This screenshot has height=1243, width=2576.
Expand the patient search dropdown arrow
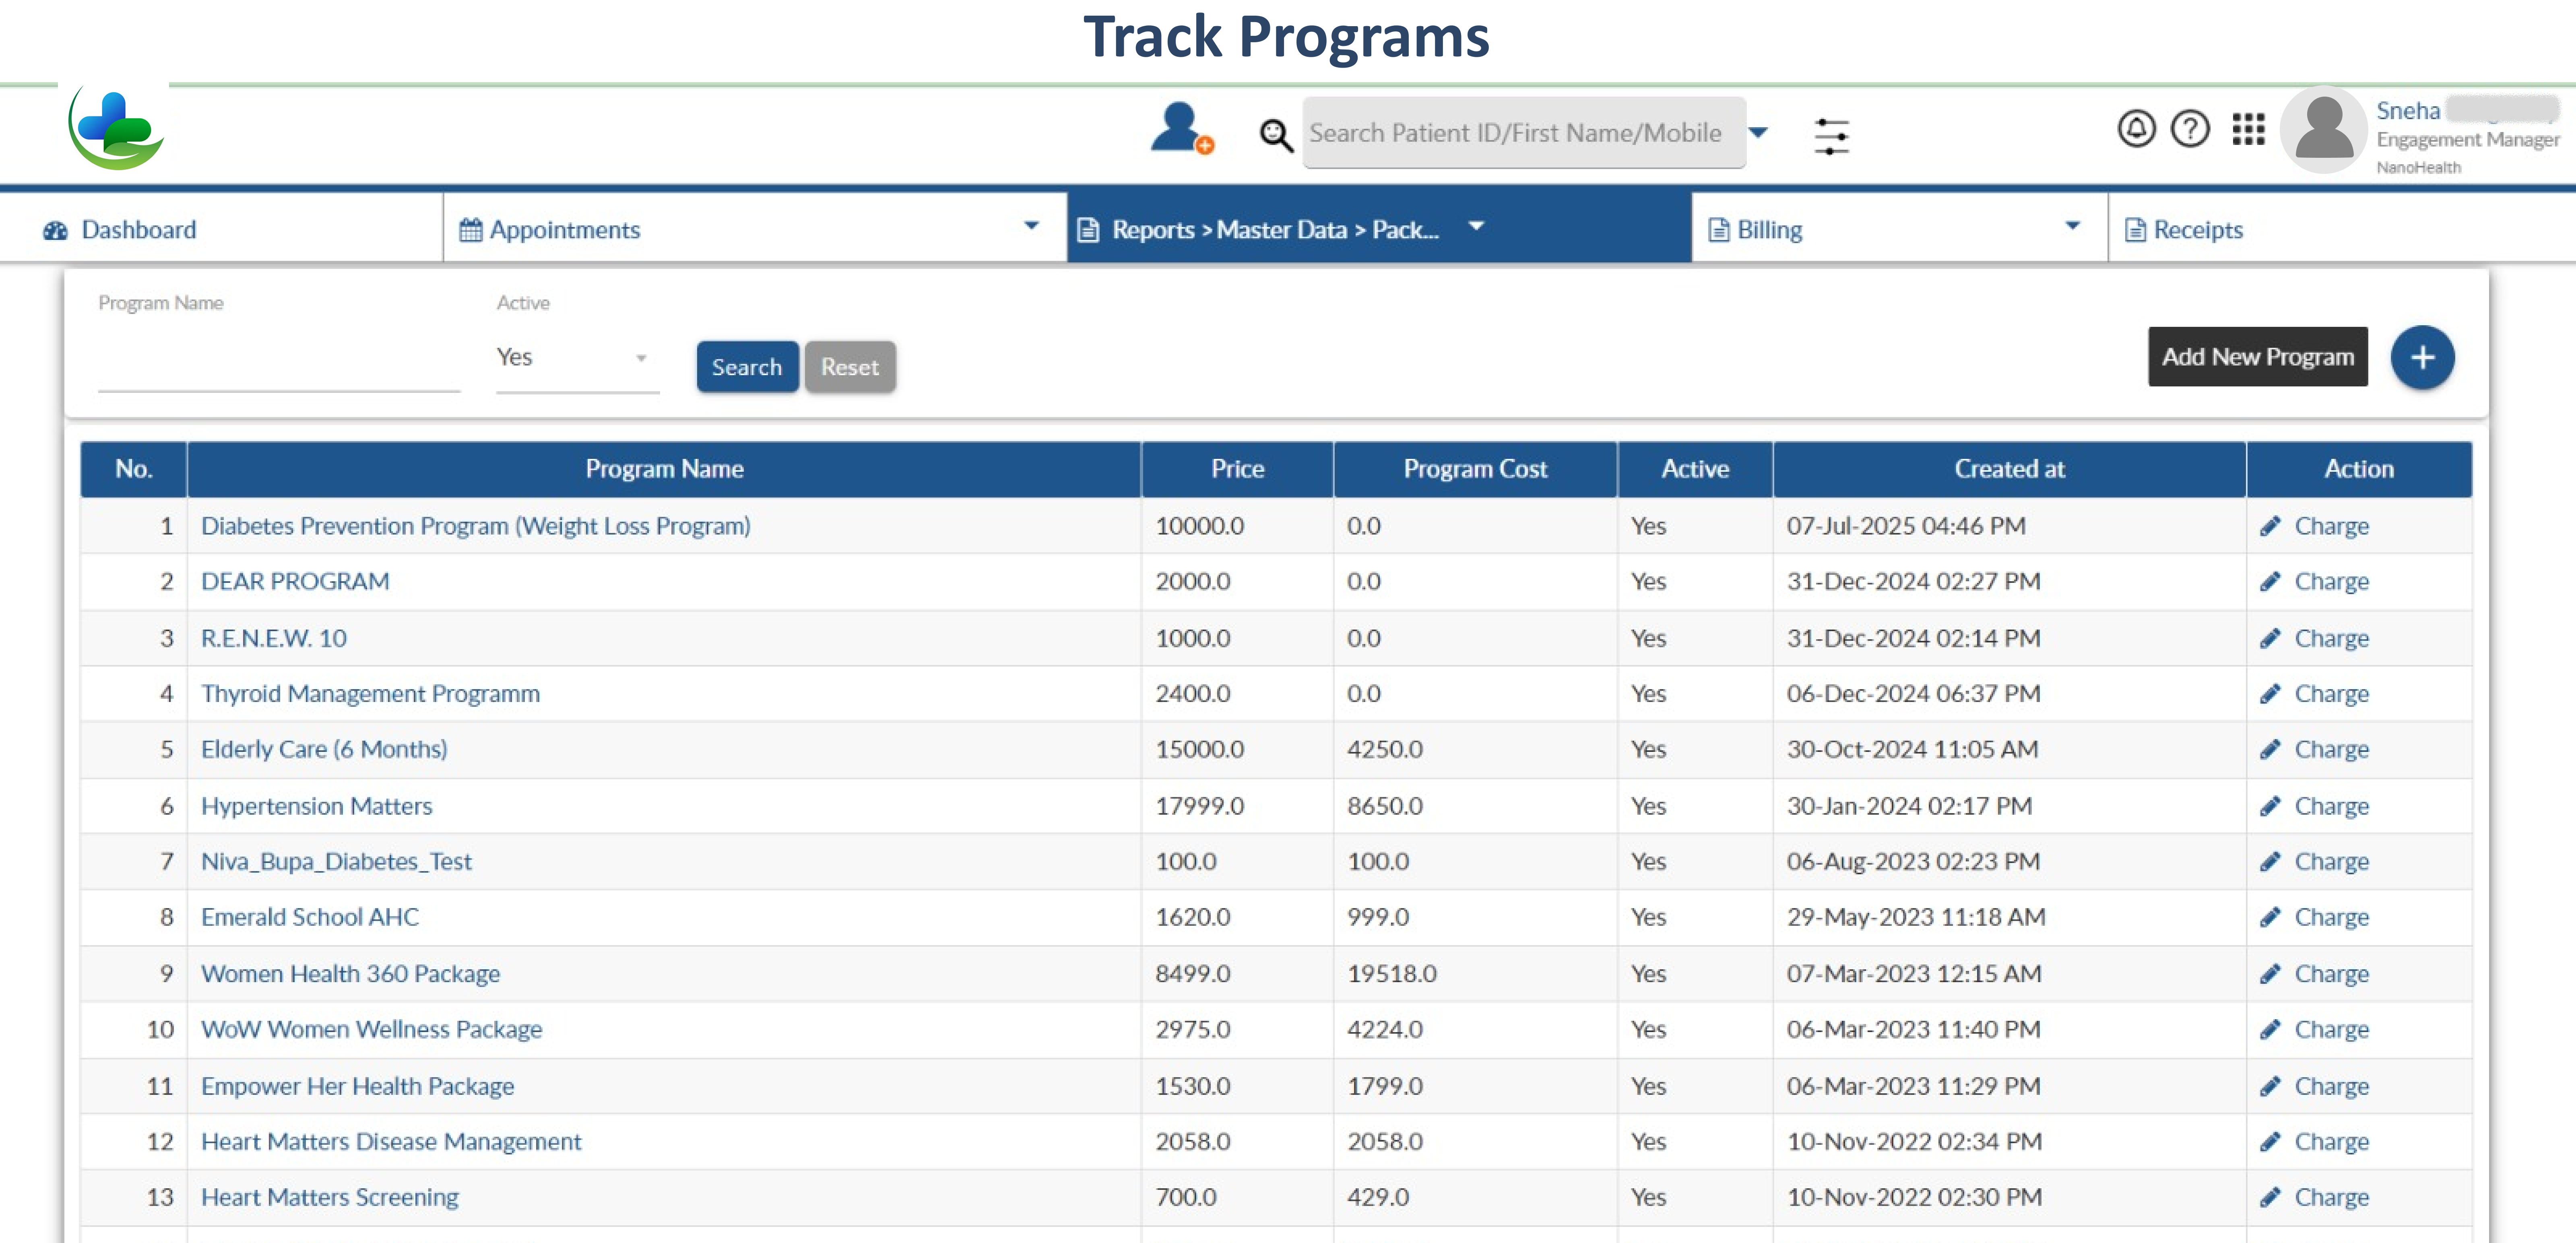point(1758,132)
